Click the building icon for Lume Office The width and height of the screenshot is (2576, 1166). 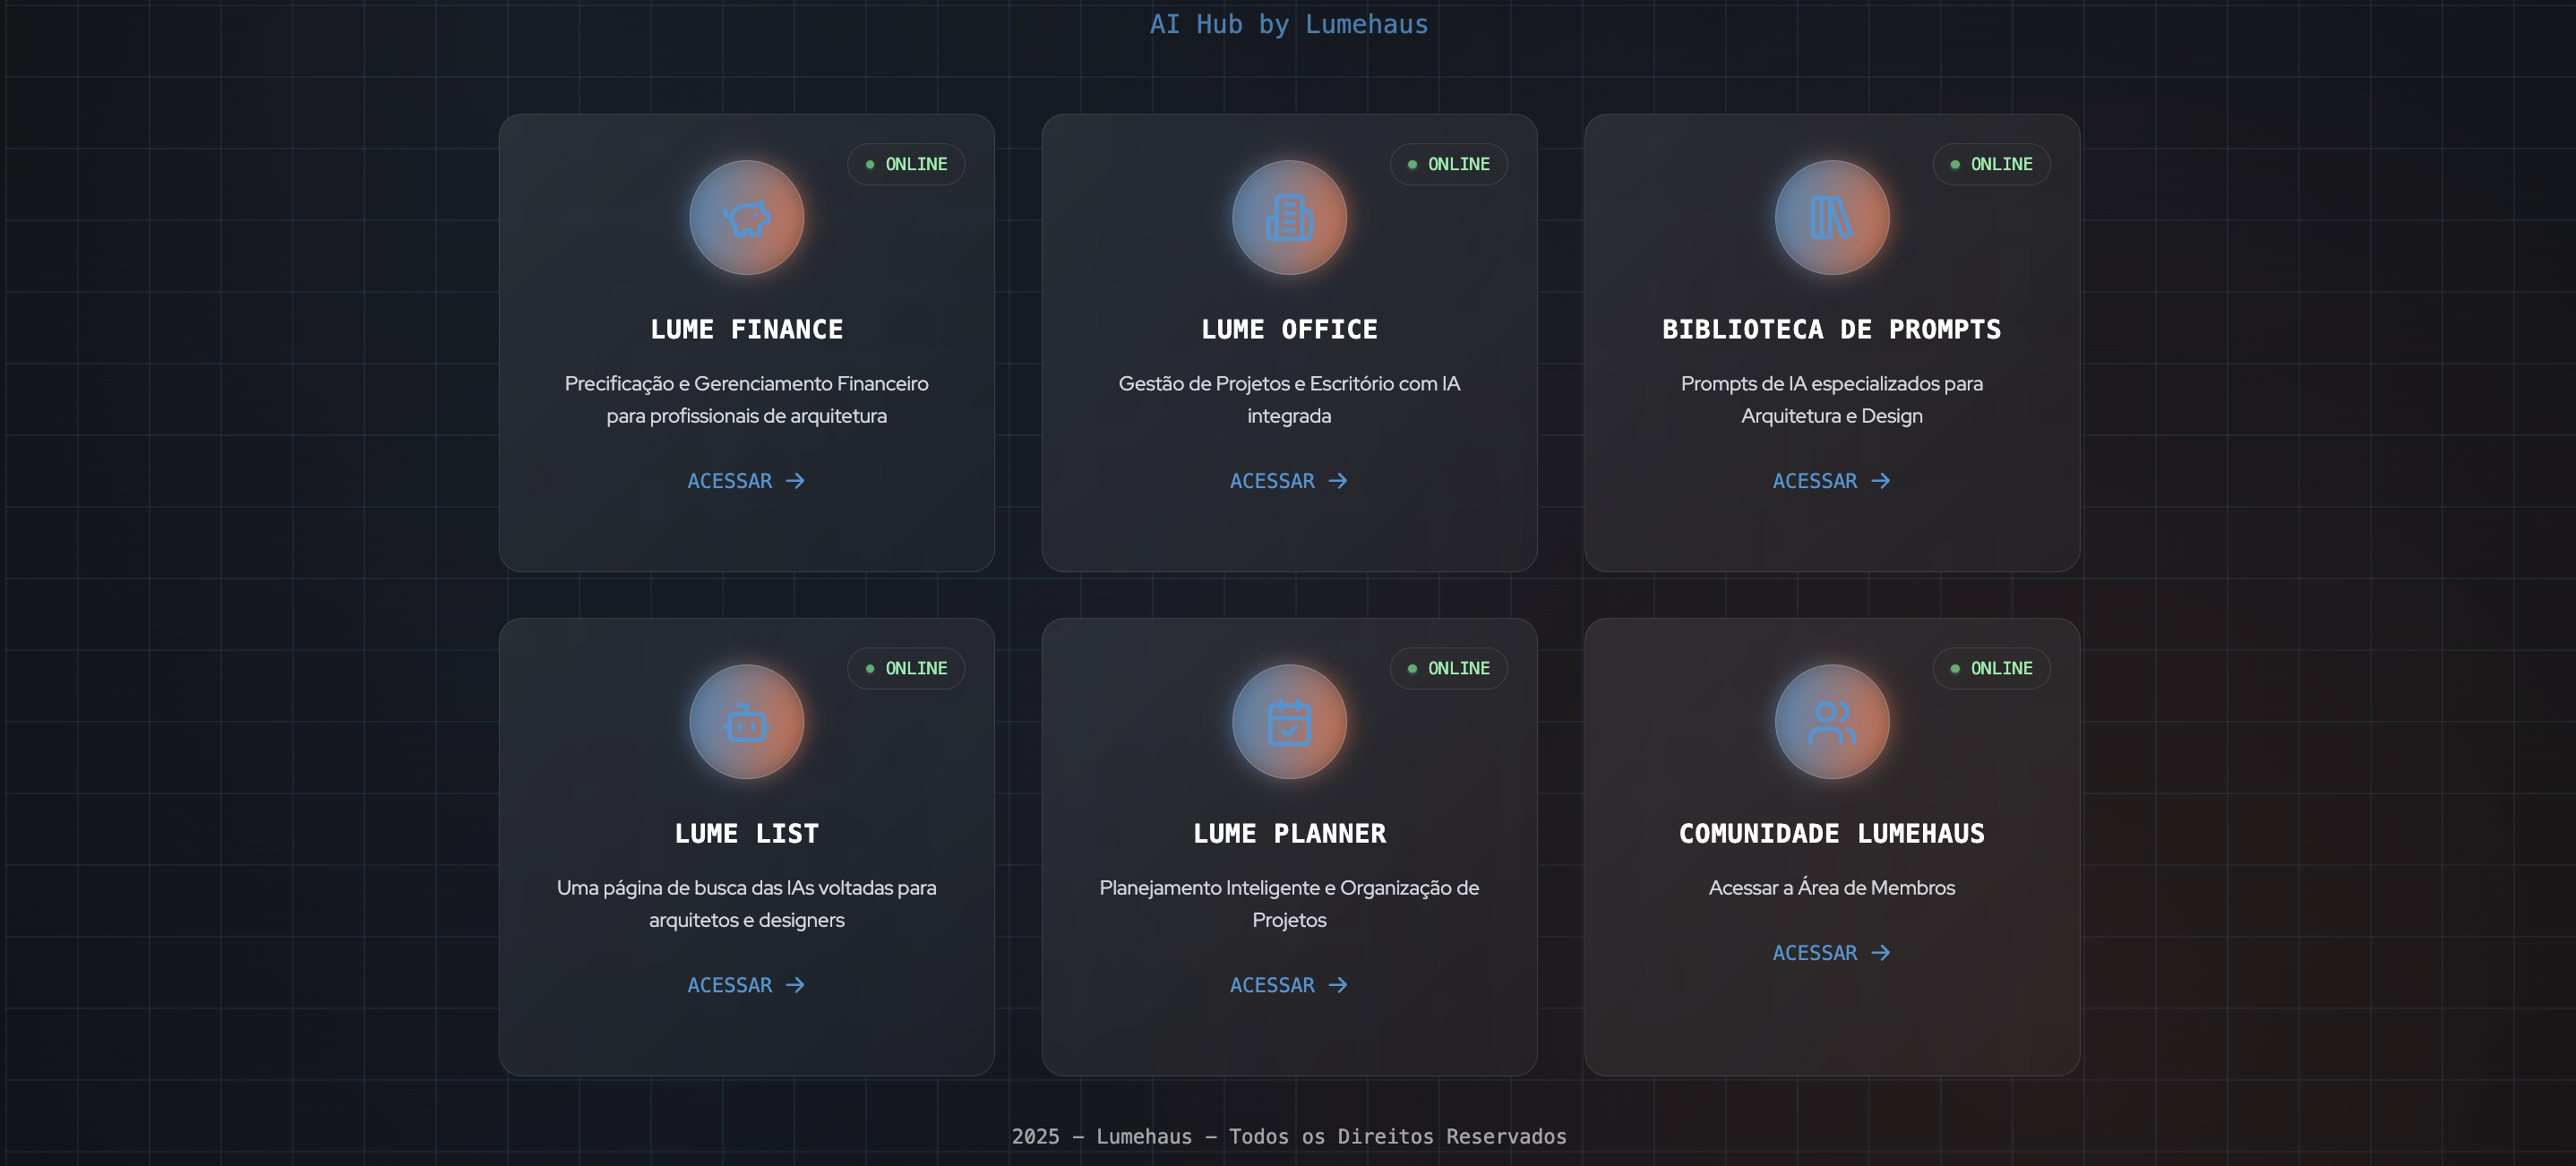pyautogui.click(x=1289, y=218)
